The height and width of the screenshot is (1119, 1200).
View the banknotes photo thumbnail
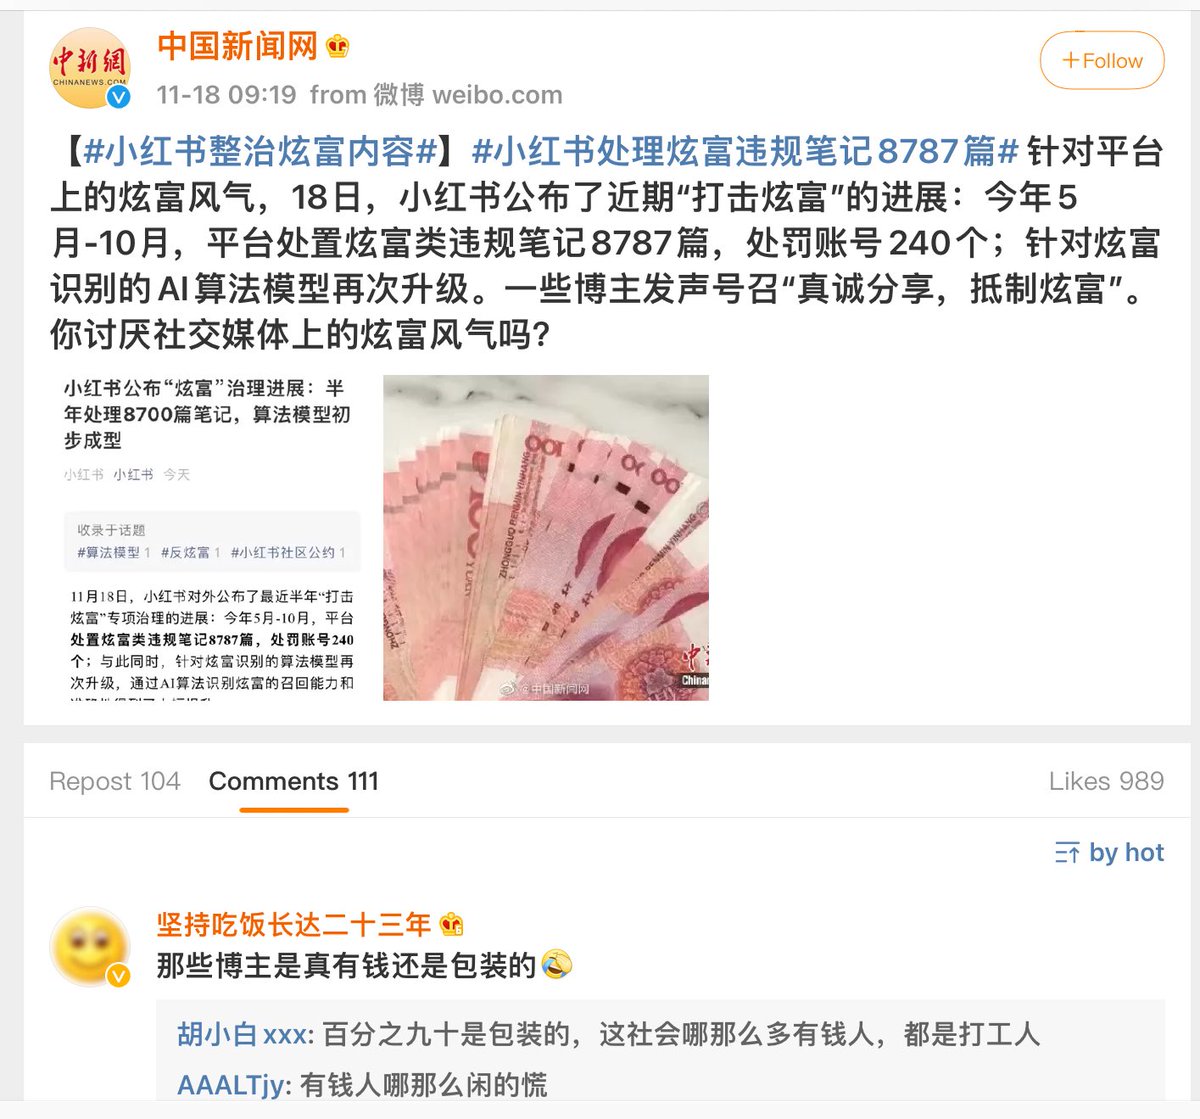[x=546, y=538]
